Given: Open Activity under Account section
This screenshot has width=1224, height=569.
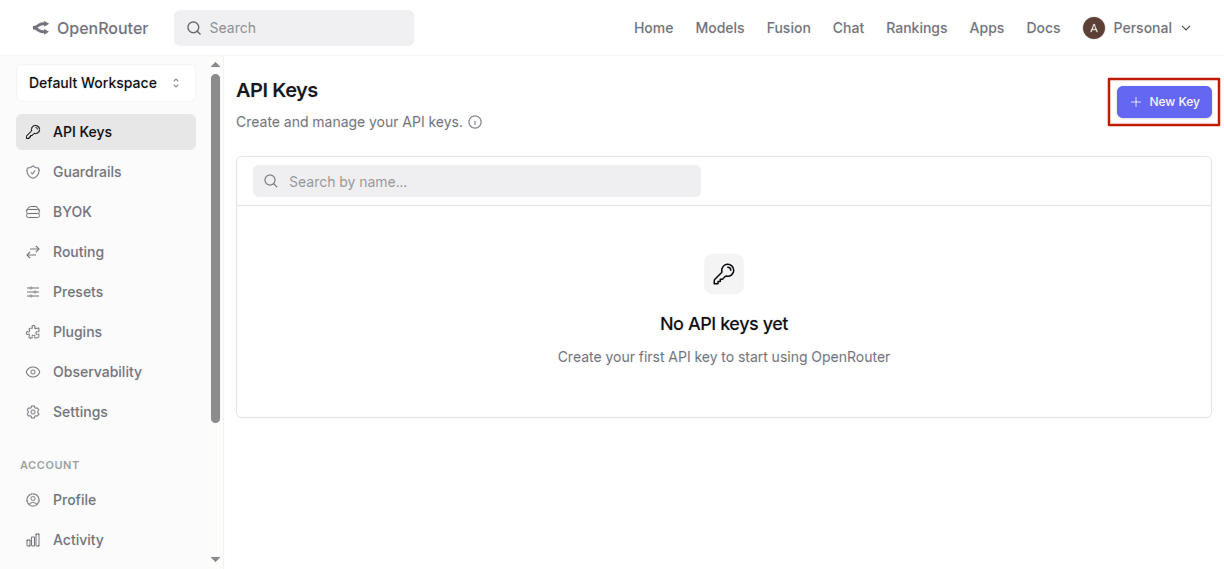Looking at the screenshot, I should coord(106,540).
